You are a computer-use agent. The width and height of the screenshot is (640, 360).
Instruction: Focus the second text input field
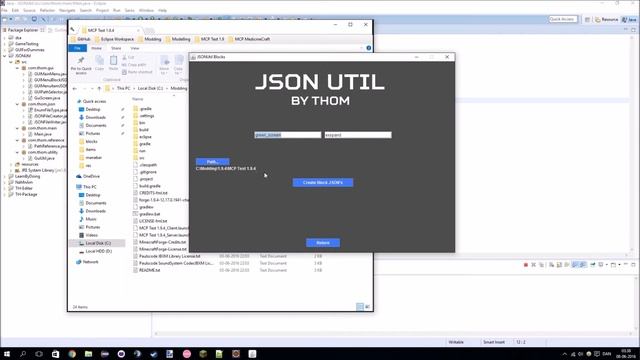coord(358,135)
